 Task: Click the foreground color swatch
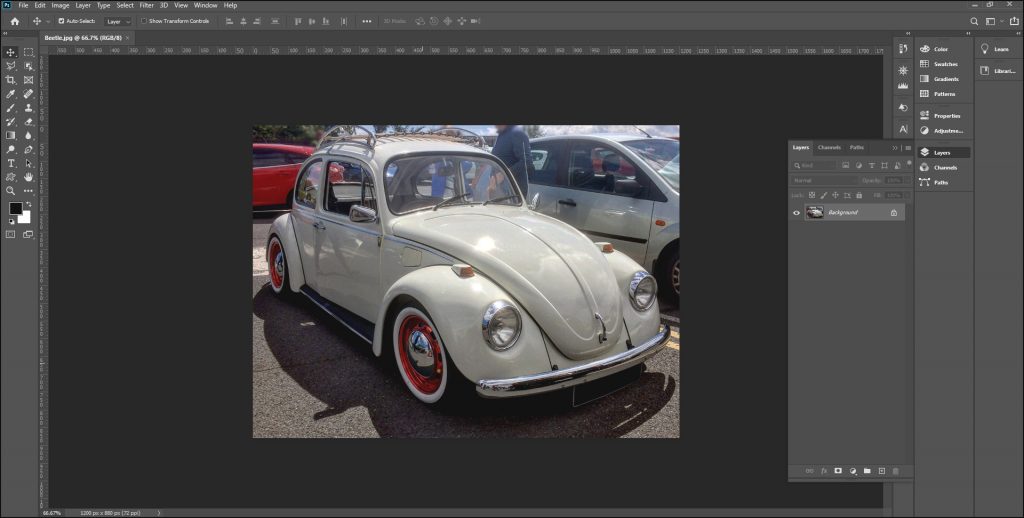click(x=16, y=209)
